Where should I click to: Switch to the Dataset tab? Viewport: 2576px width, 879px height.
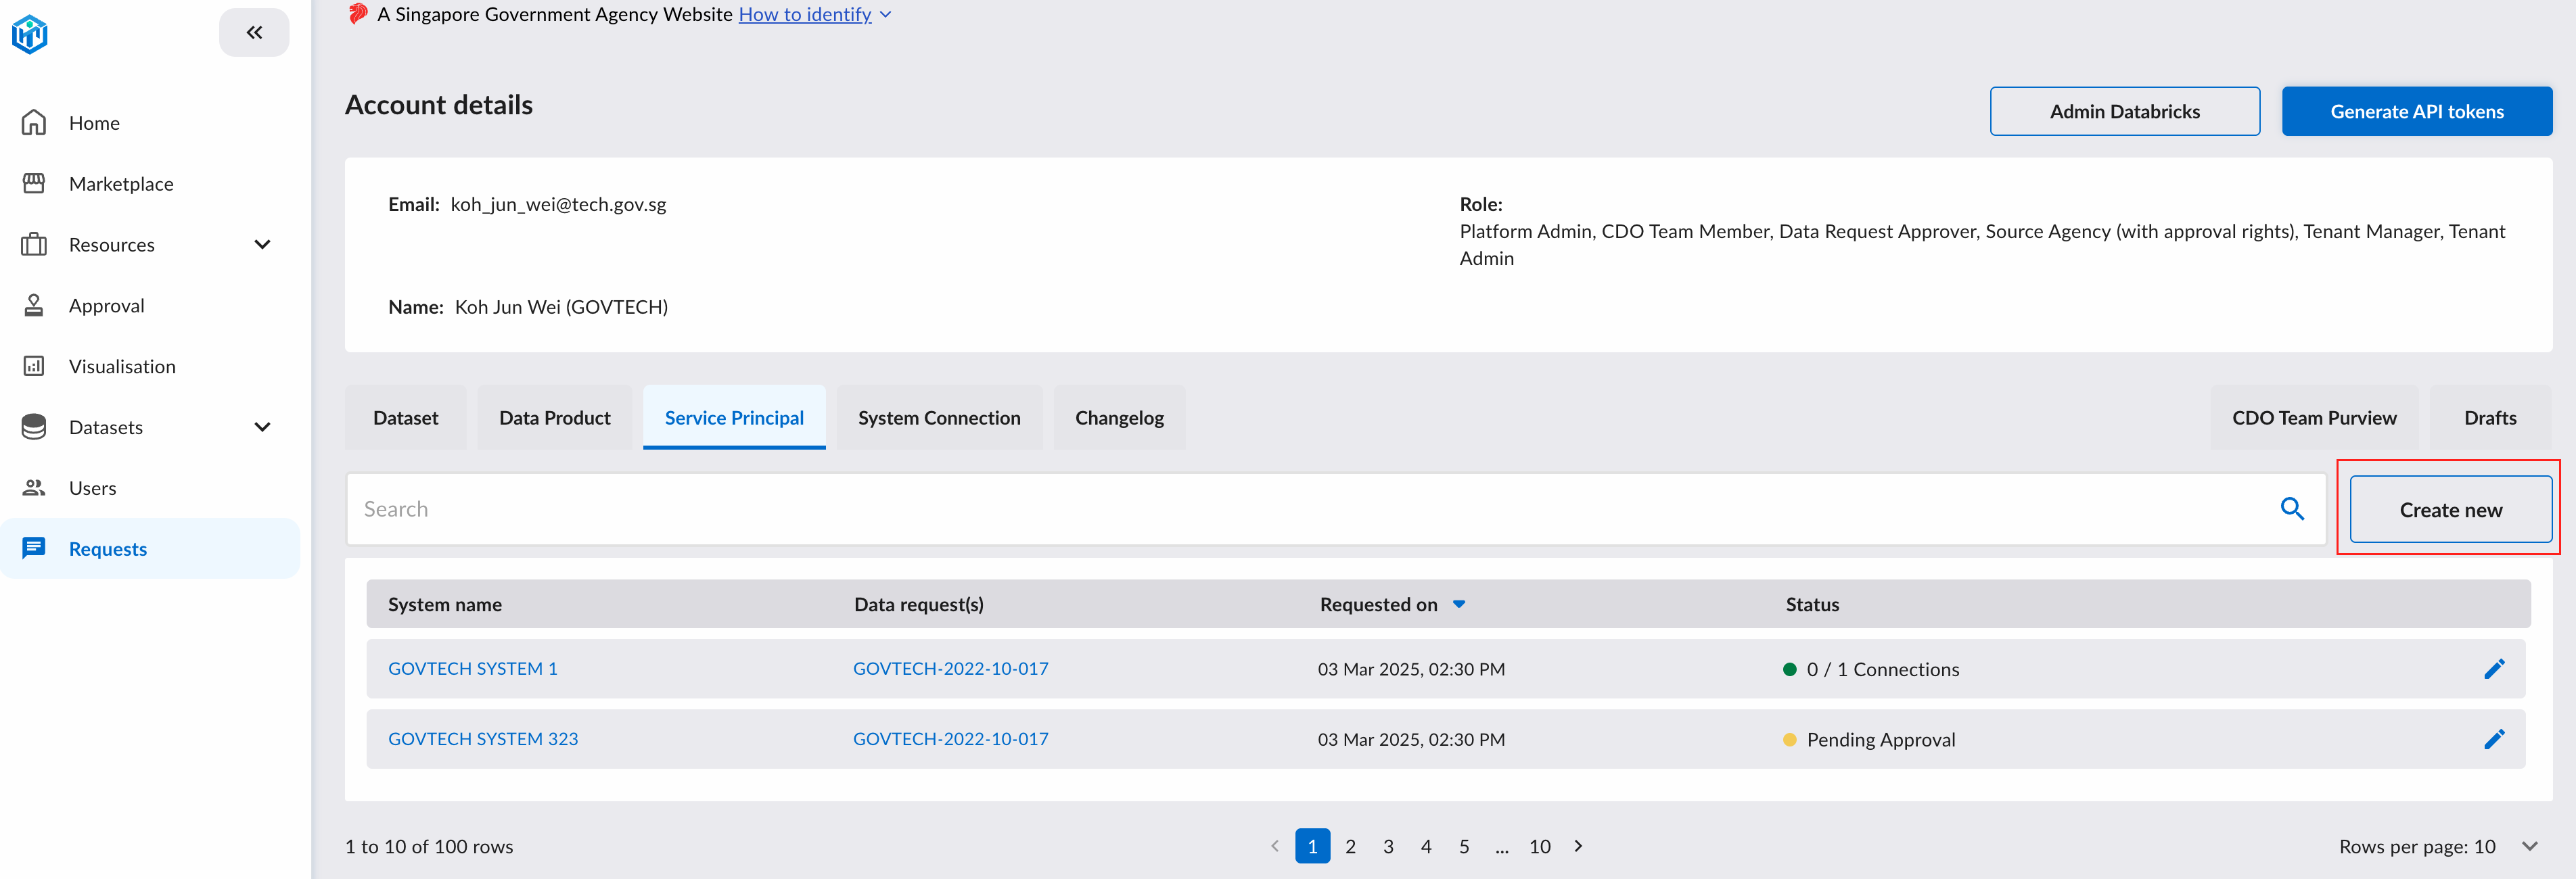coord(405,418)
